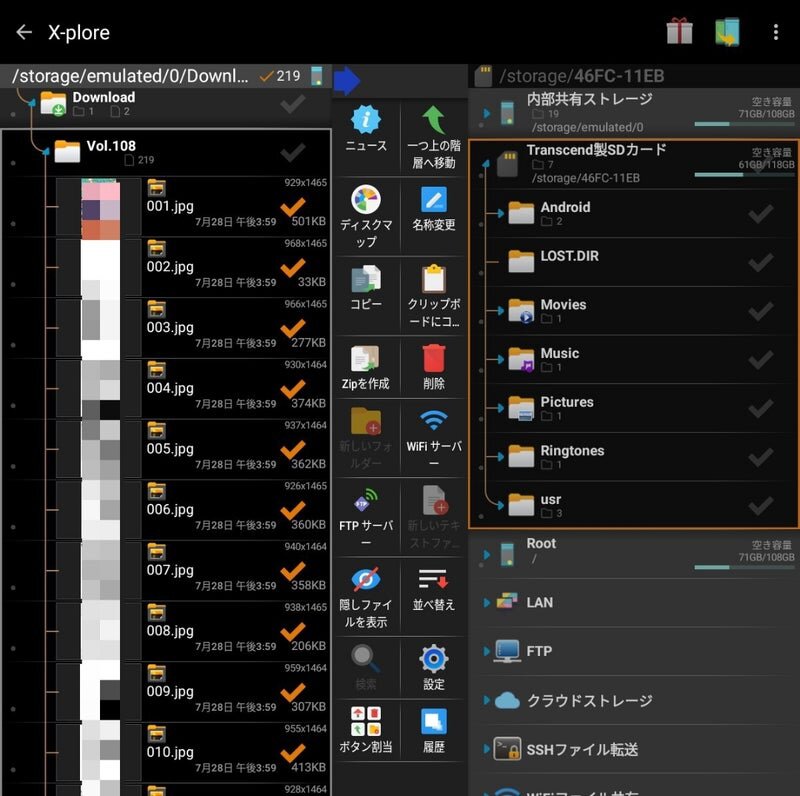Click the 新しいフォルダー new folder icon
Screen dimensions: 800x796
click(366, 421)
